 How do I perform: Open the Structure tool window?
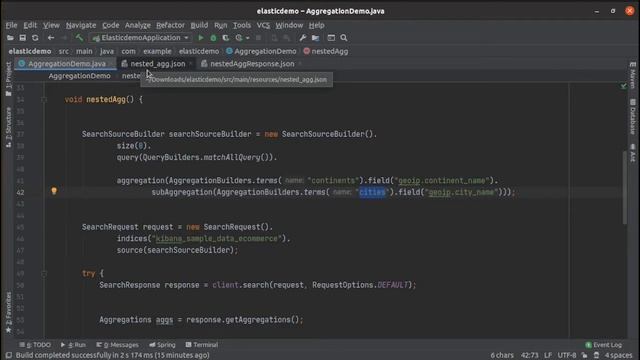point(8,127)
